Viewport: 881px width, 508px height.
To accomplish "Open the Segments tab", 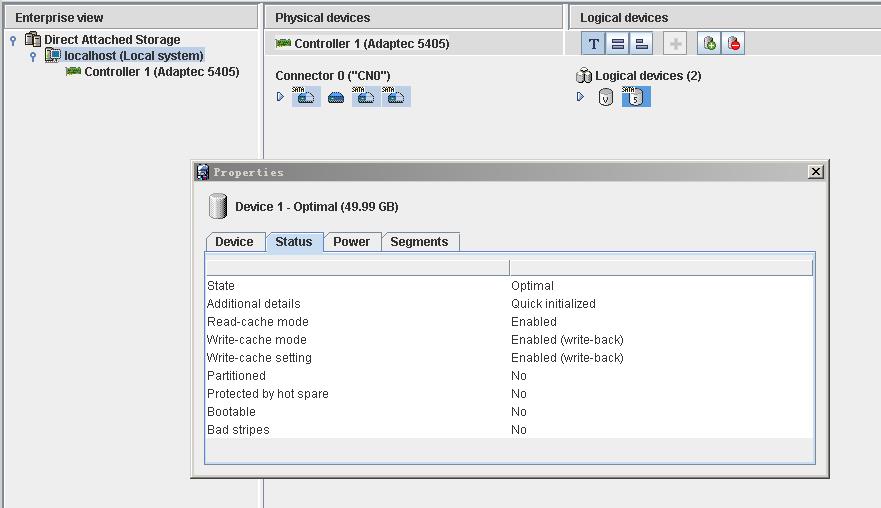I will (x=419, y=242).
